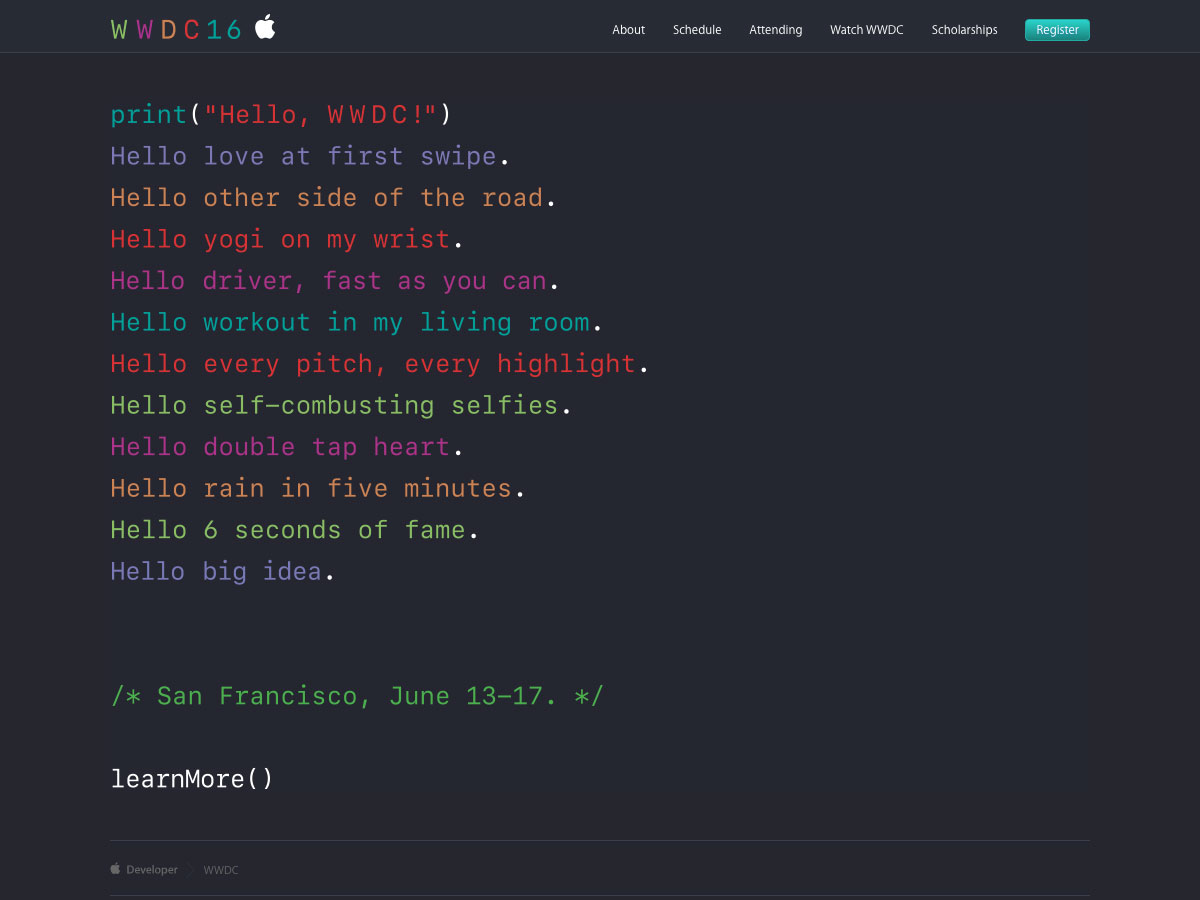Select "Hello self-combusting selfies." line

(x=341, y=406)
